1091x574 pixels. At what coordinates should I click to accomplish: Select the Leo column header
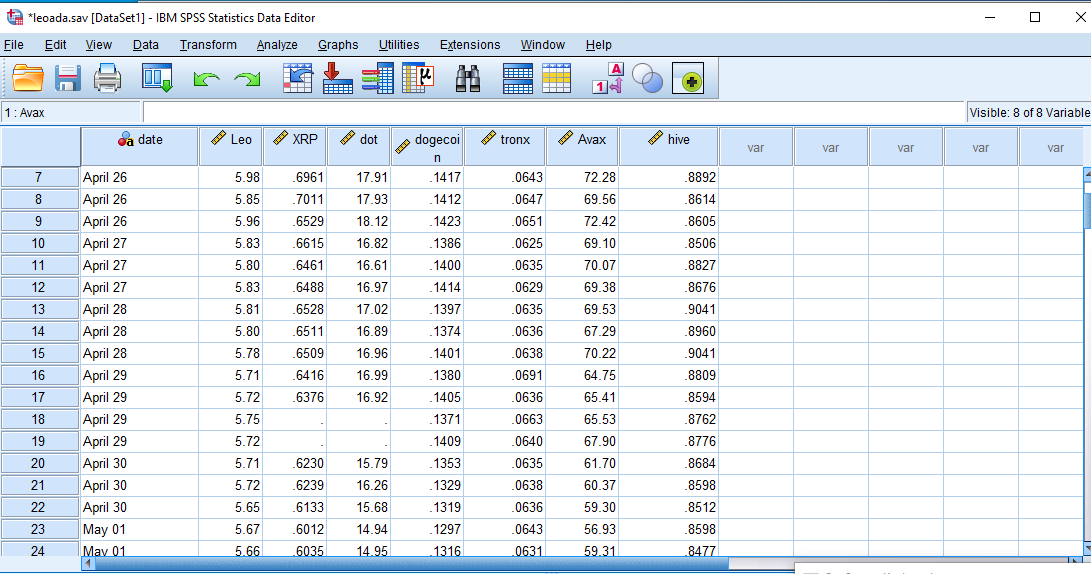point(231,146)
